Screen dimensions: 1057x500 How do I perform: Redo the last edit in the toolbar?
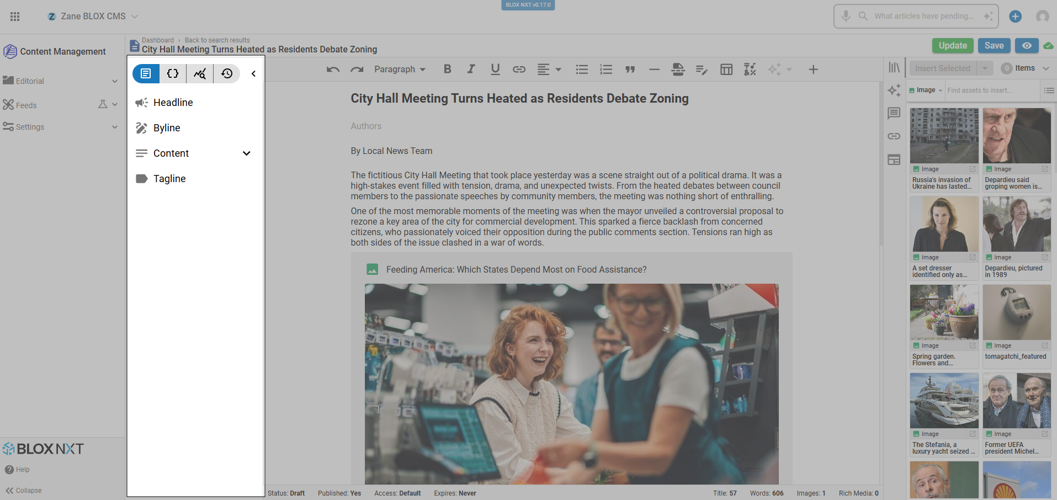[357, 69]
